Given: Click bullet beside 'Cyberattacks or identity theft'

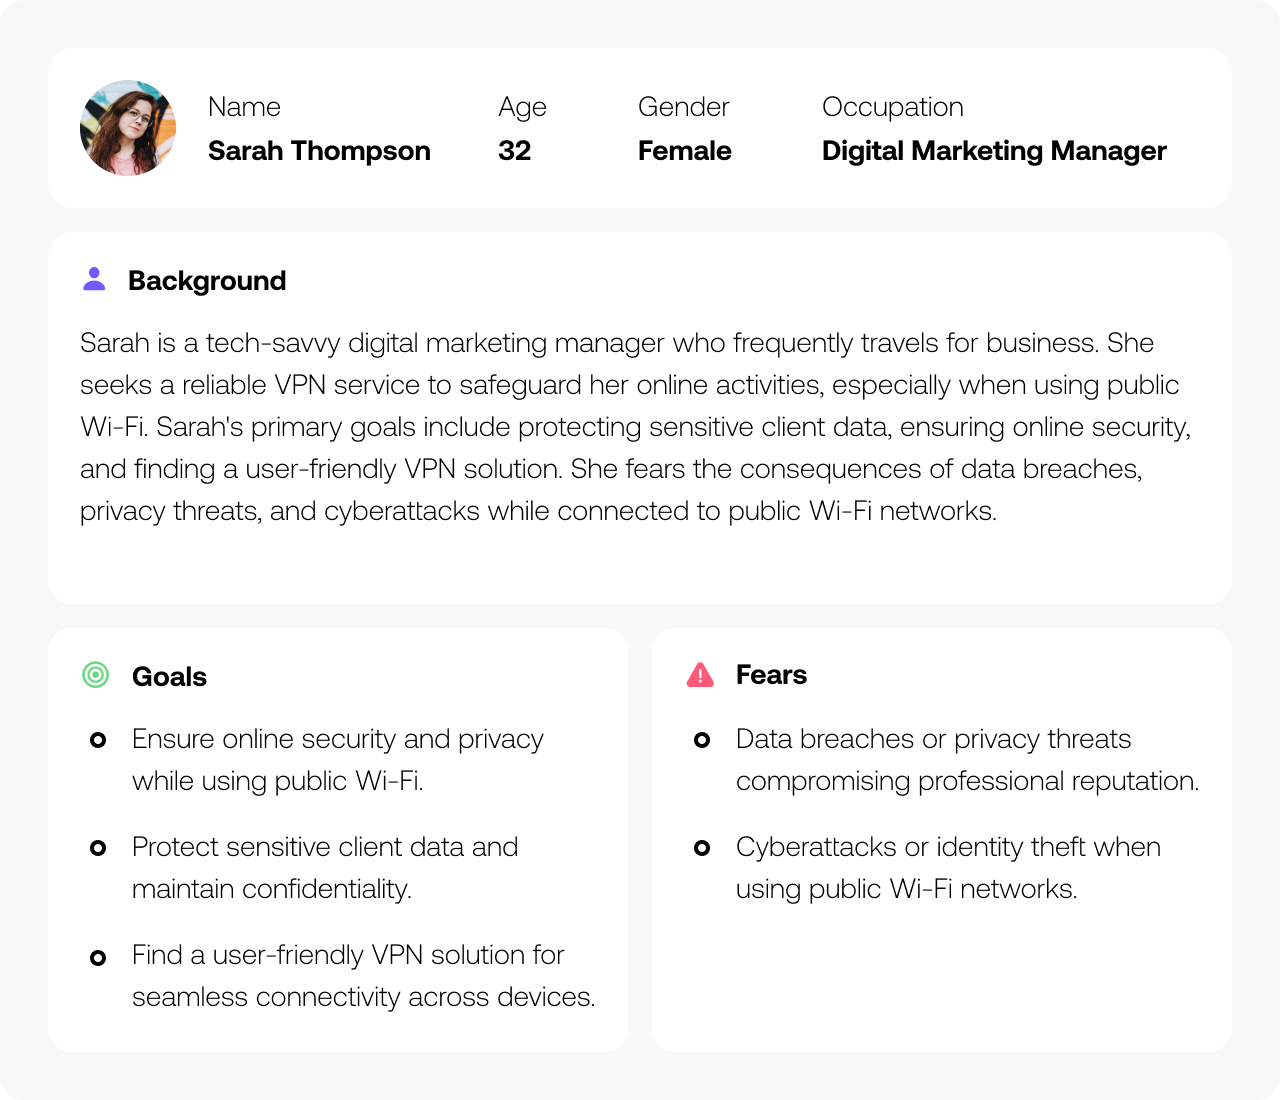Looking at the screenshot, I should (702, 848).
